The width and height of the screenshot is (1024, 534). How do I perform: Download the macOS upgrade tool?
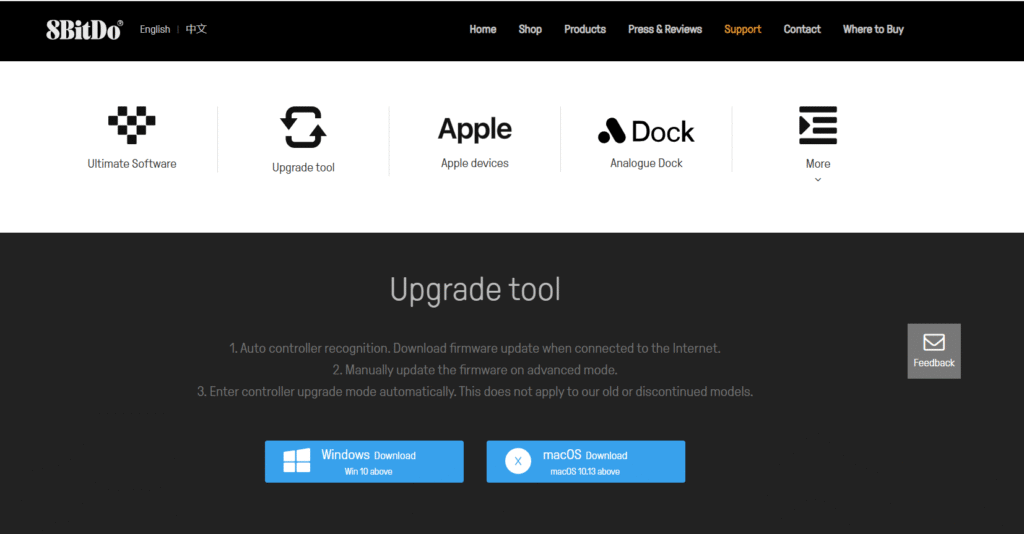point(586,462)
